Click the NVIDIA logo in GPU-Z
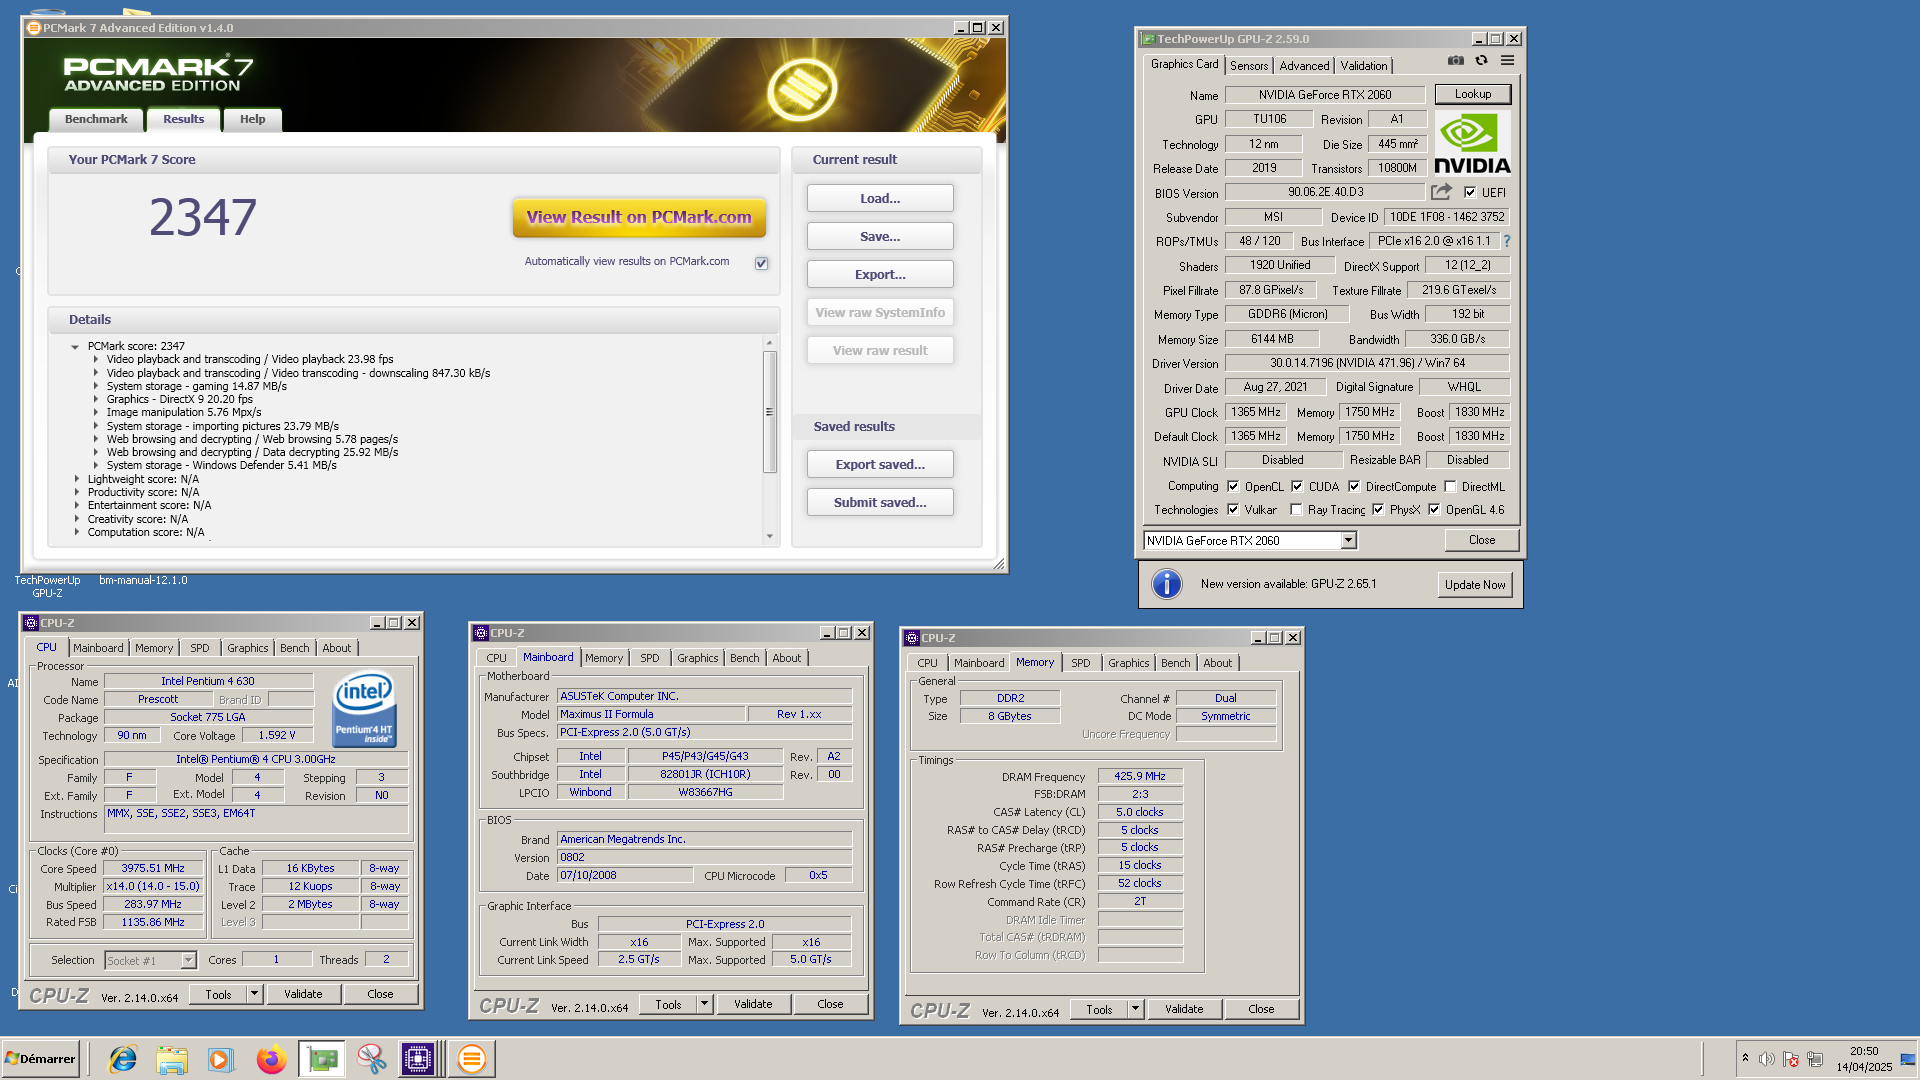Screen dimensions: 1920x1080 coord(1472,143)
